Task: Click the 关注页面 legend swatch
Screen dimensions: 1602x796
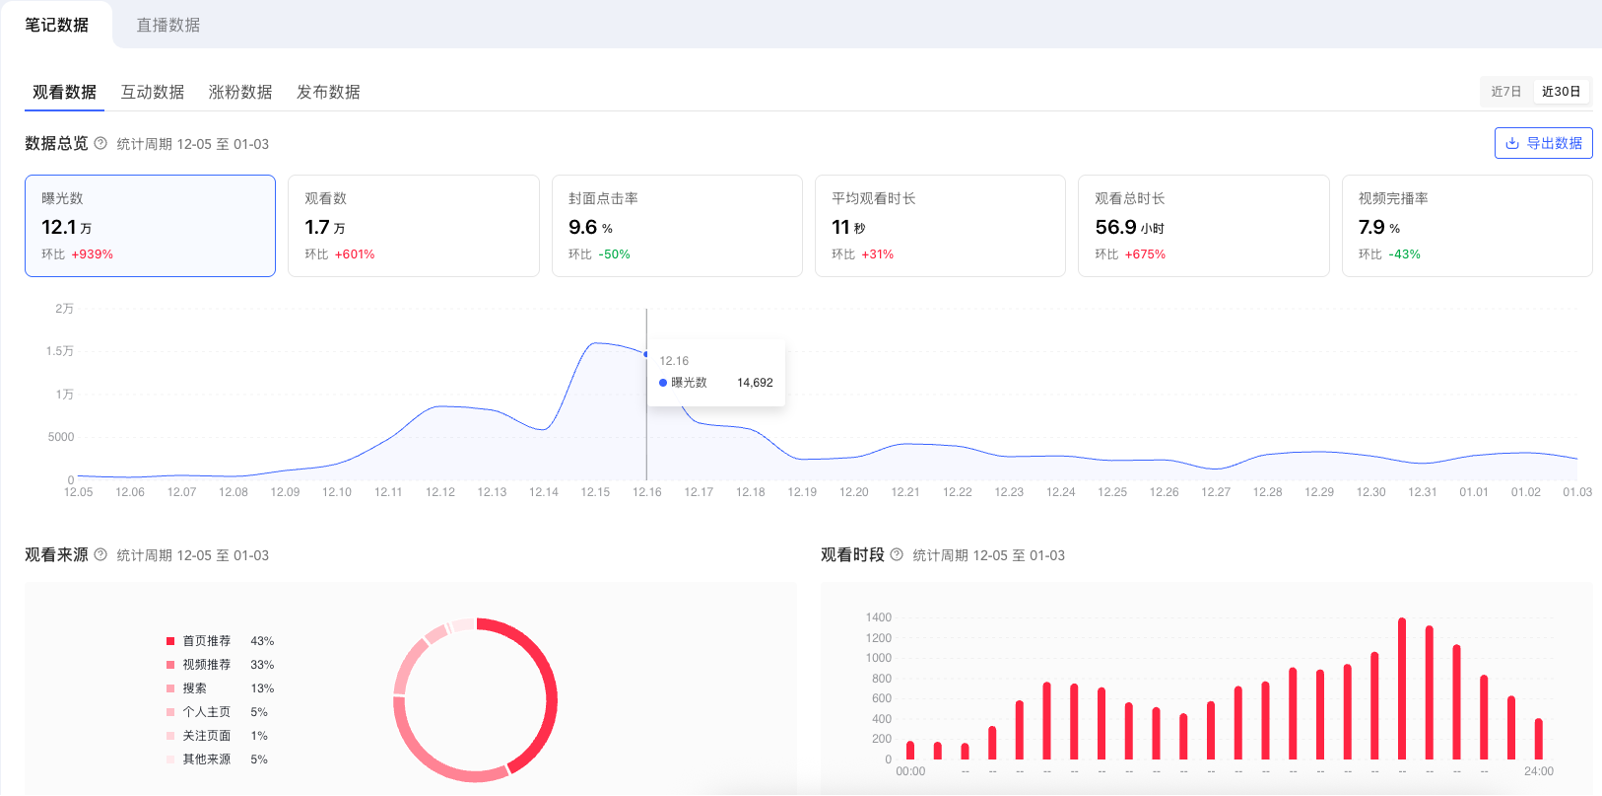Action: point(170,736)
